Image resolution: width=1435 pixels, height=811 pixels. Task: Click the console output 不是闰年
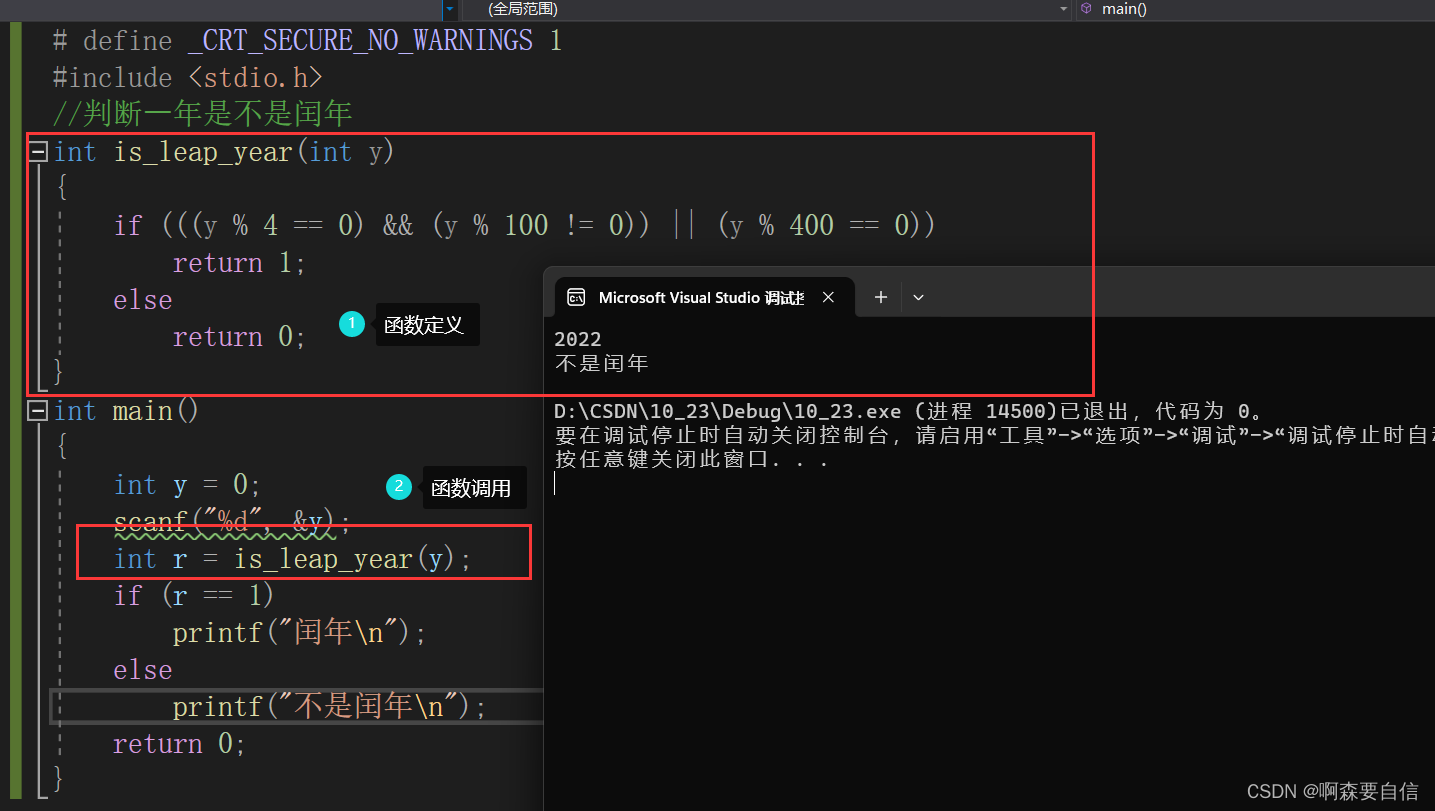click(602, 363)
